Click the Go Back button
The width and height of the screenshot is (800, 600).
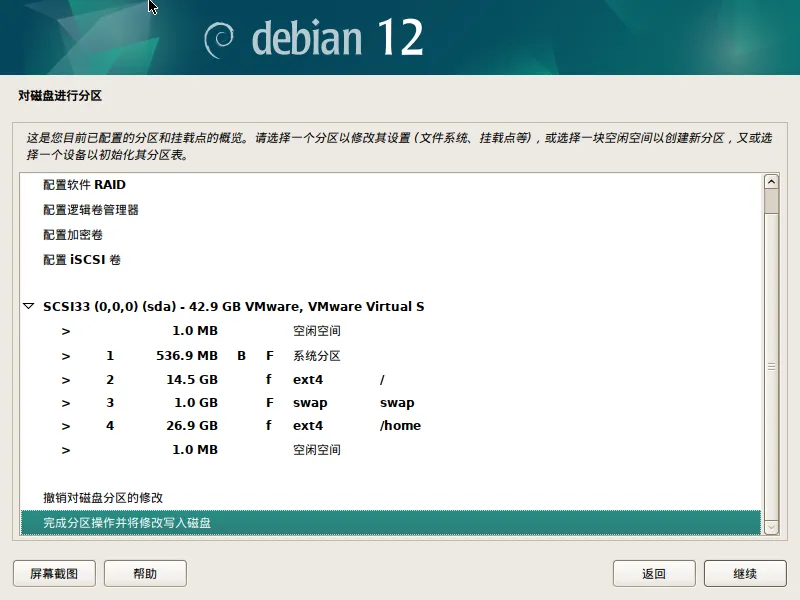click(654, 573)
